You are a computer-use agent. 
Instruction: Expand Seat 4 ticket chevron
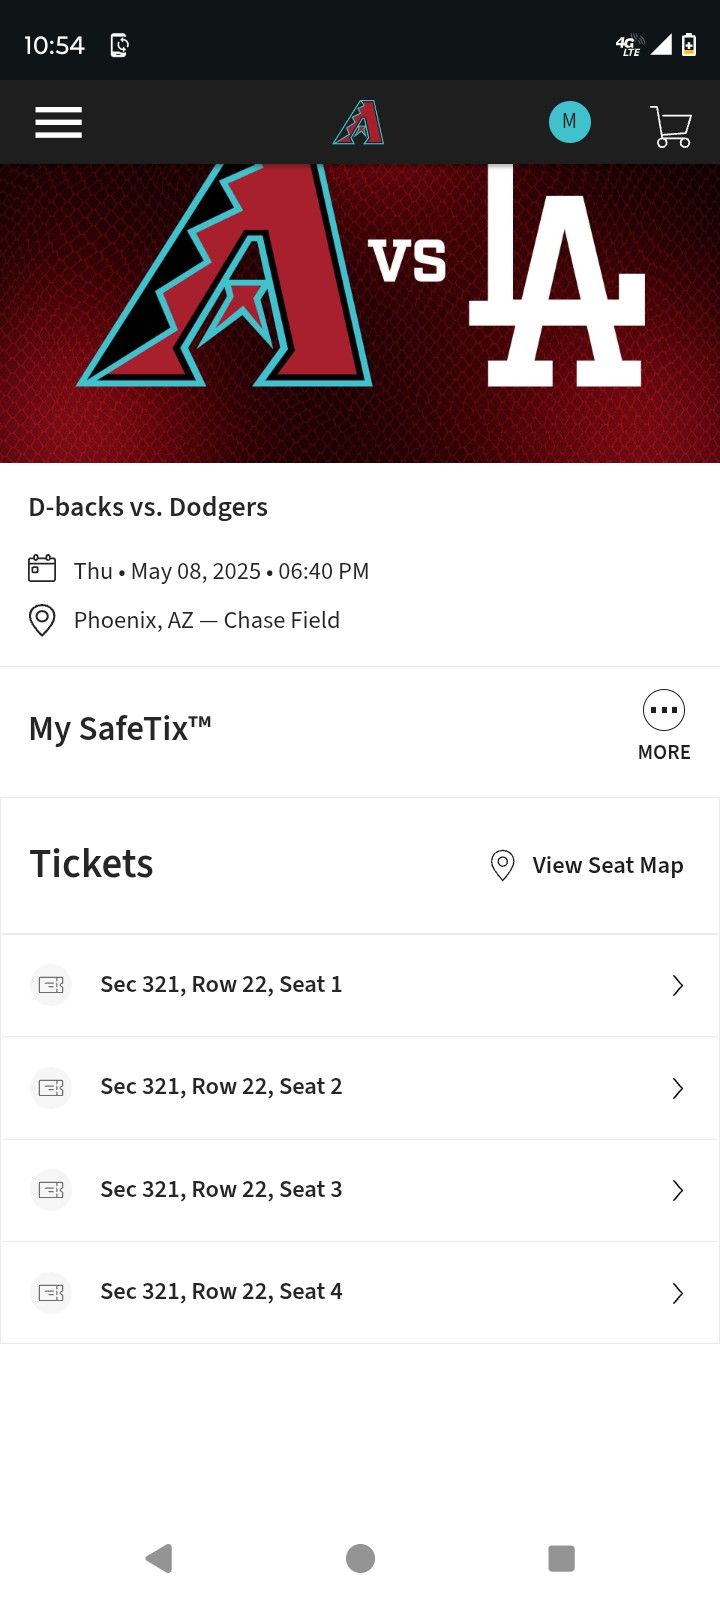677,1293
